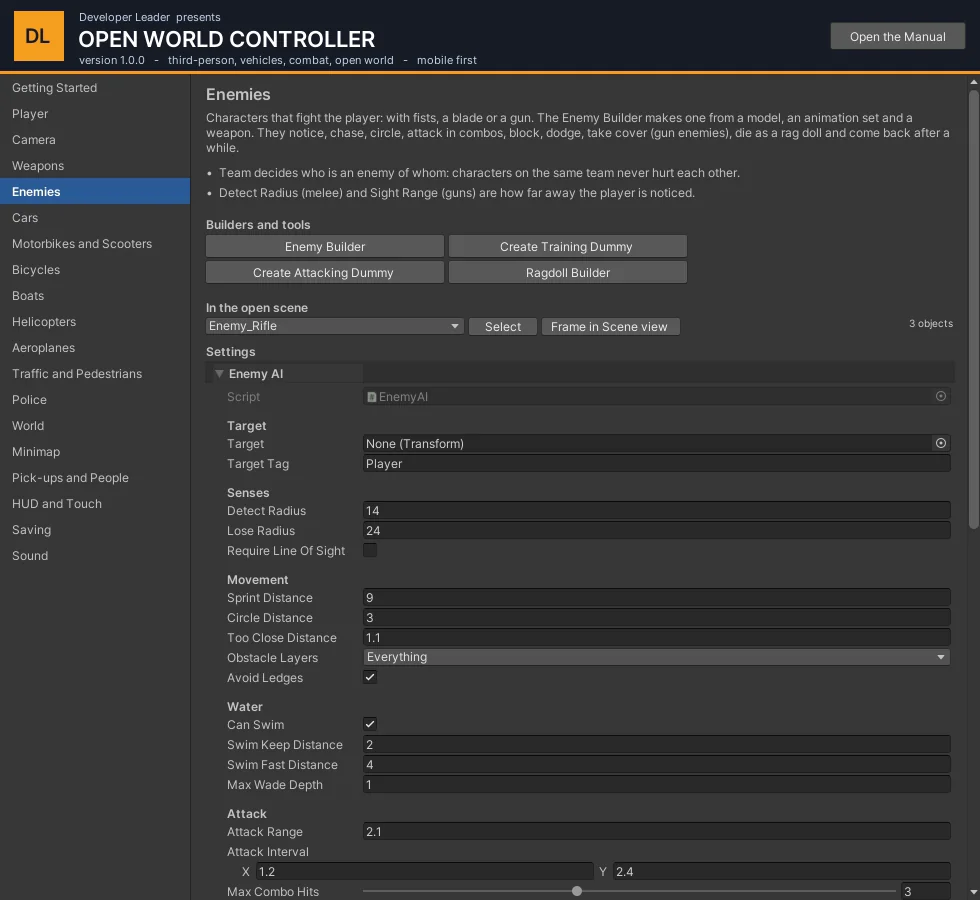Click the vertical scrollbar thumb
The image size is (980, 900).
pos(974,309)
